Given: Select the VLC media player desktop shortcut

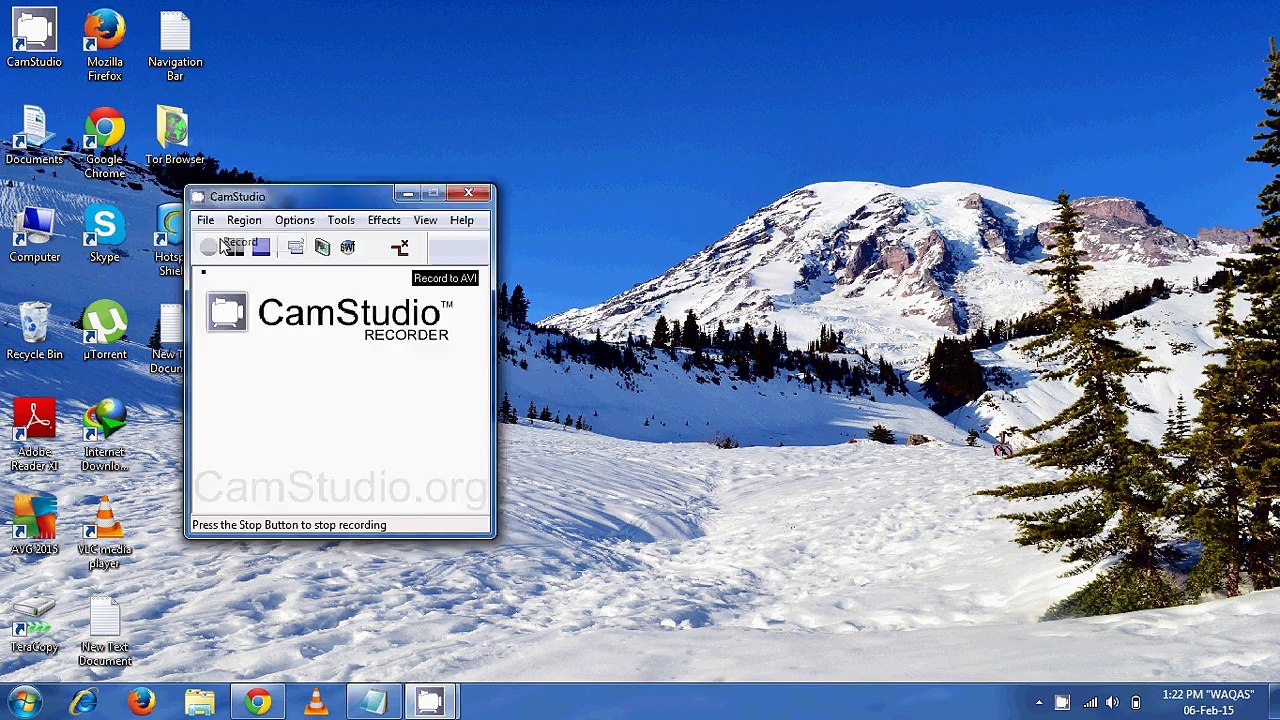Looking at the screenshot, I should (105, 533).
